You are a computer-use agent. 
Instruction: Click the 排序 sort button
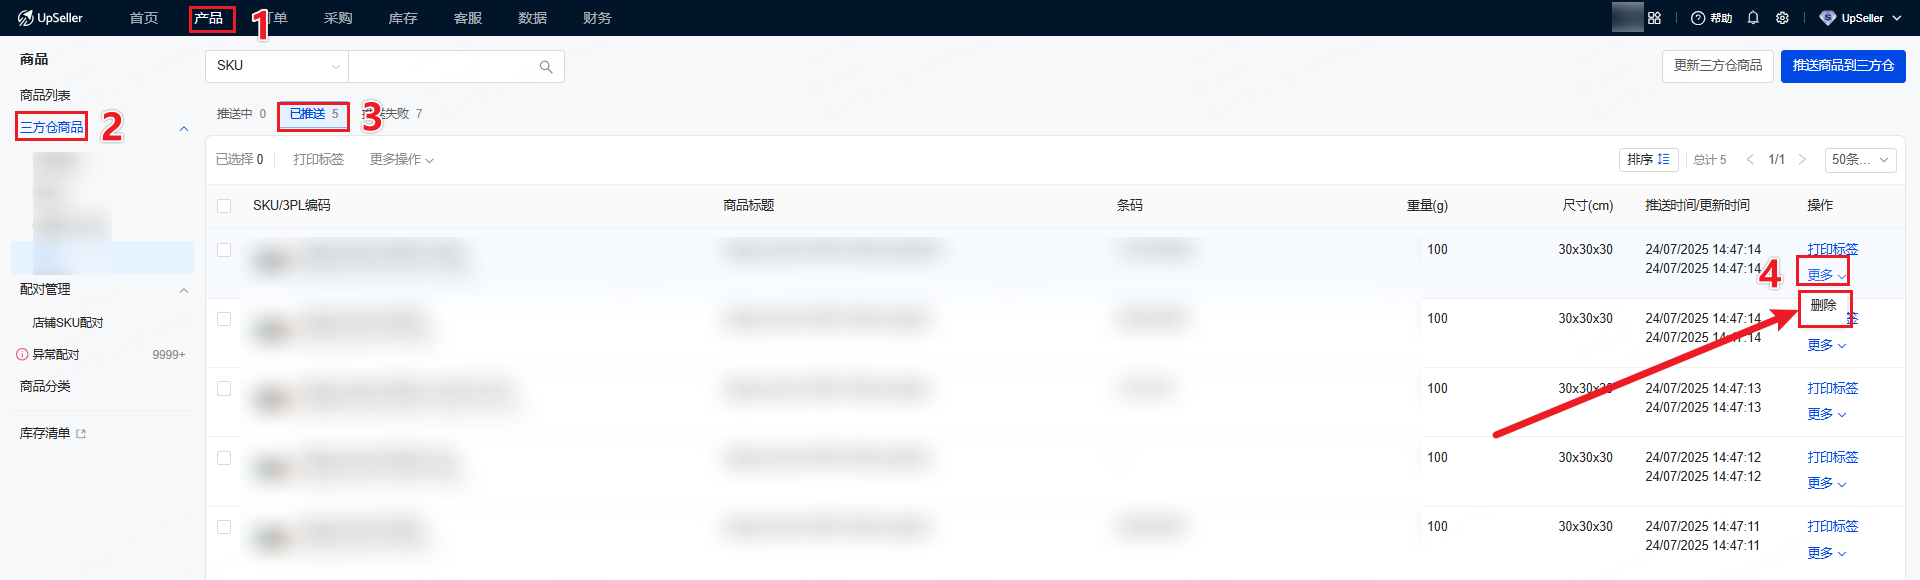click(x=1648, y=160)
